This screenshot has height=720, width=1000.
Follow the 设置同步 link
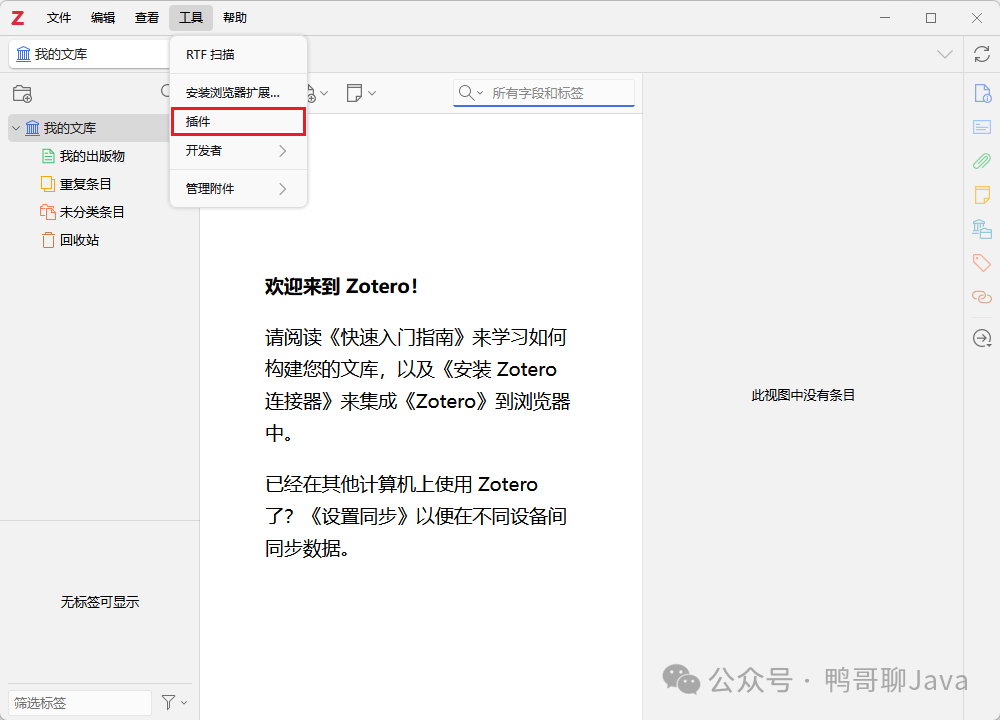tap(359, 517)
